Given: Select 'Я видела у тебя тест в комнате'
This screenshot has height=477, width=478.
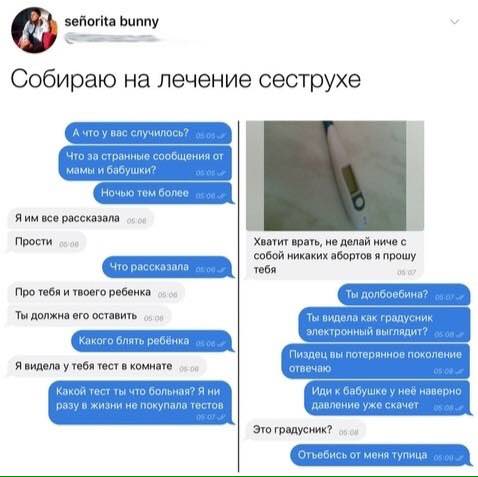Looking at the screenshot, I should click(107, 366).
